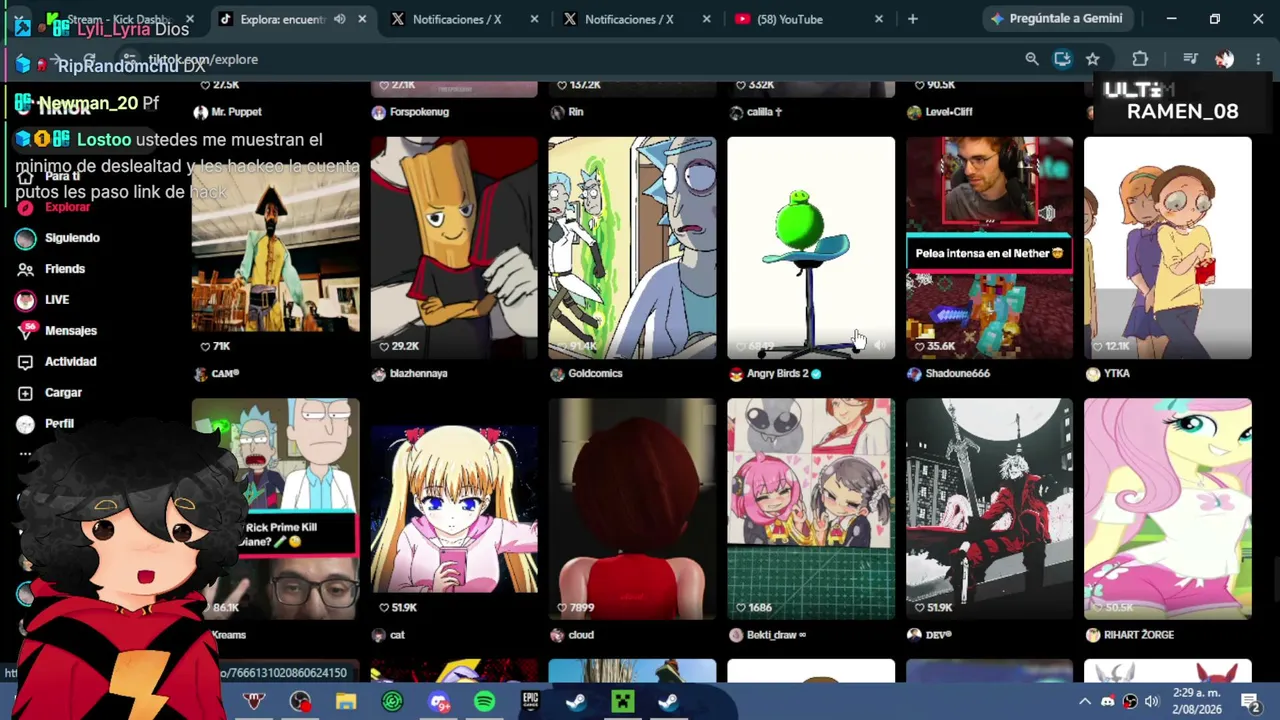
Task: Open the Friends people icon
Action: tap(25, 269)
